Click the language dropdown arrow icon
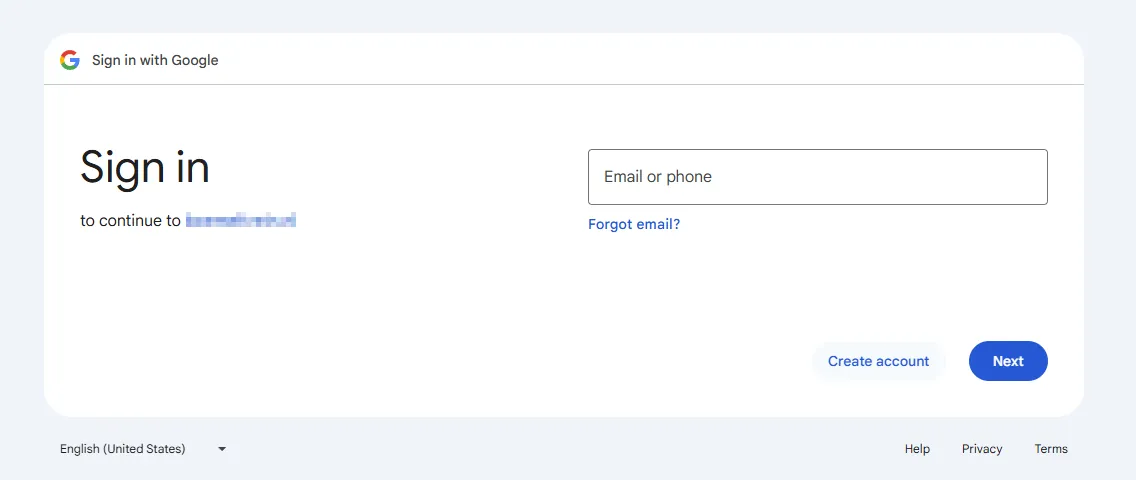 coord(222,449)
